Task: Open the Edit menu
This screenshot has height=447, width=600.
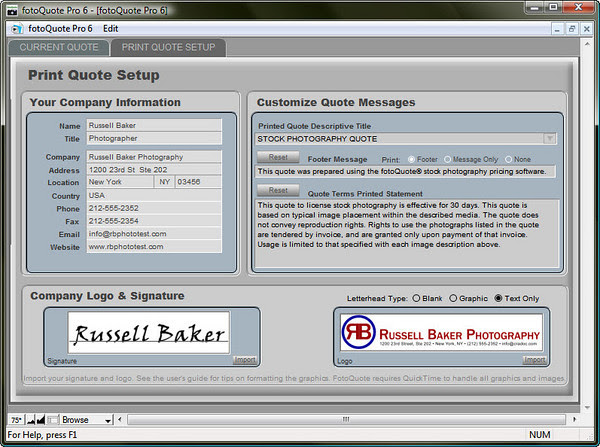Action: click(111, 29)
